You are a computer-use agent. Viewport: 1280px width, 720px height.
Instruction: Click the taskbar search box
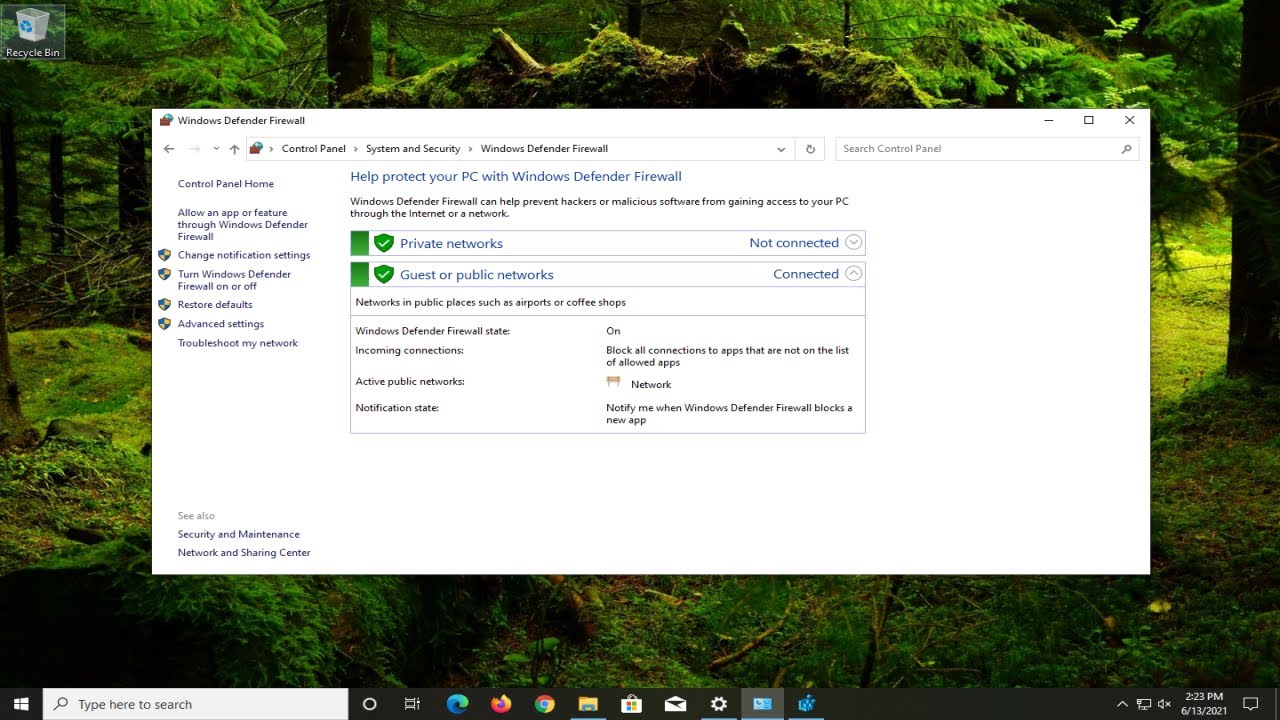coord(196,704)
